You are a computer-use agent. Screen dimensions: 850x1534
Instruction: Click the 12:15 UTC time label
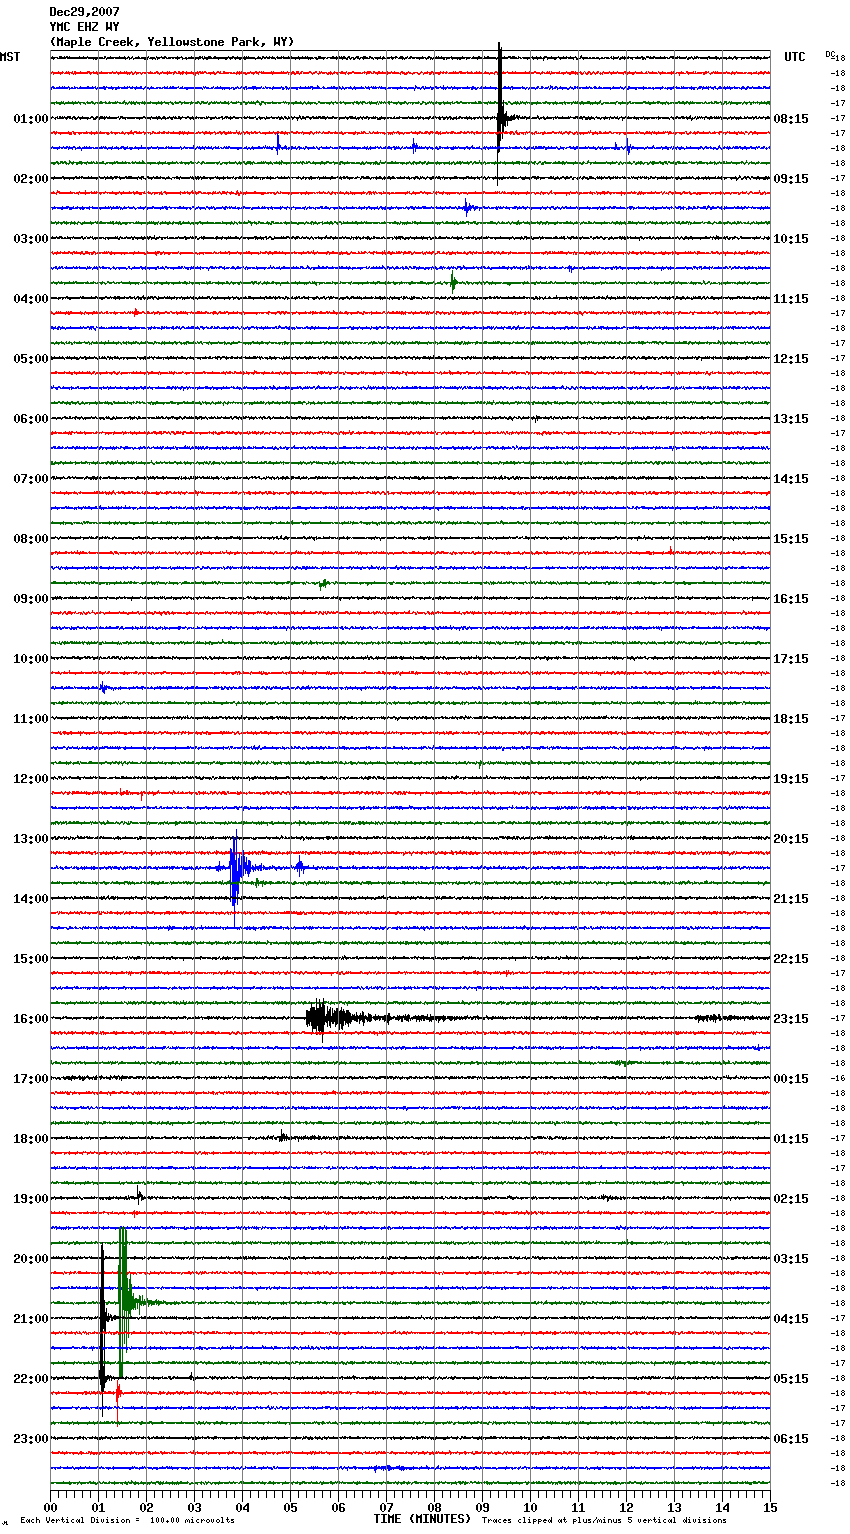791,359
